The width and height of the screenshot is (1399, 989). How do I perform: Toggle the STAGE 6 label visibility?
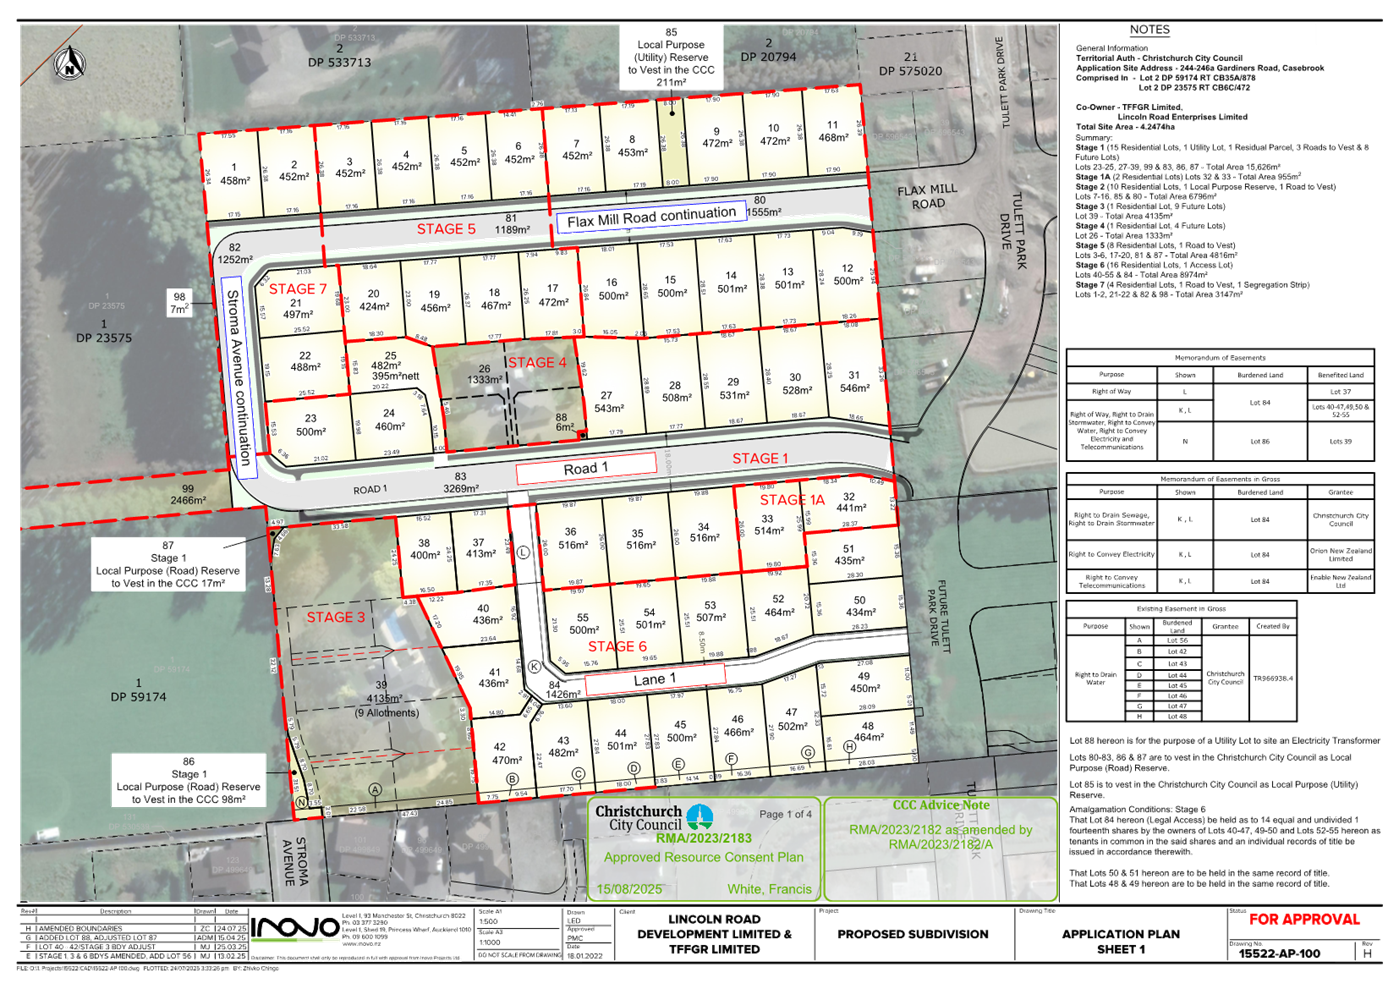[618, 648]
